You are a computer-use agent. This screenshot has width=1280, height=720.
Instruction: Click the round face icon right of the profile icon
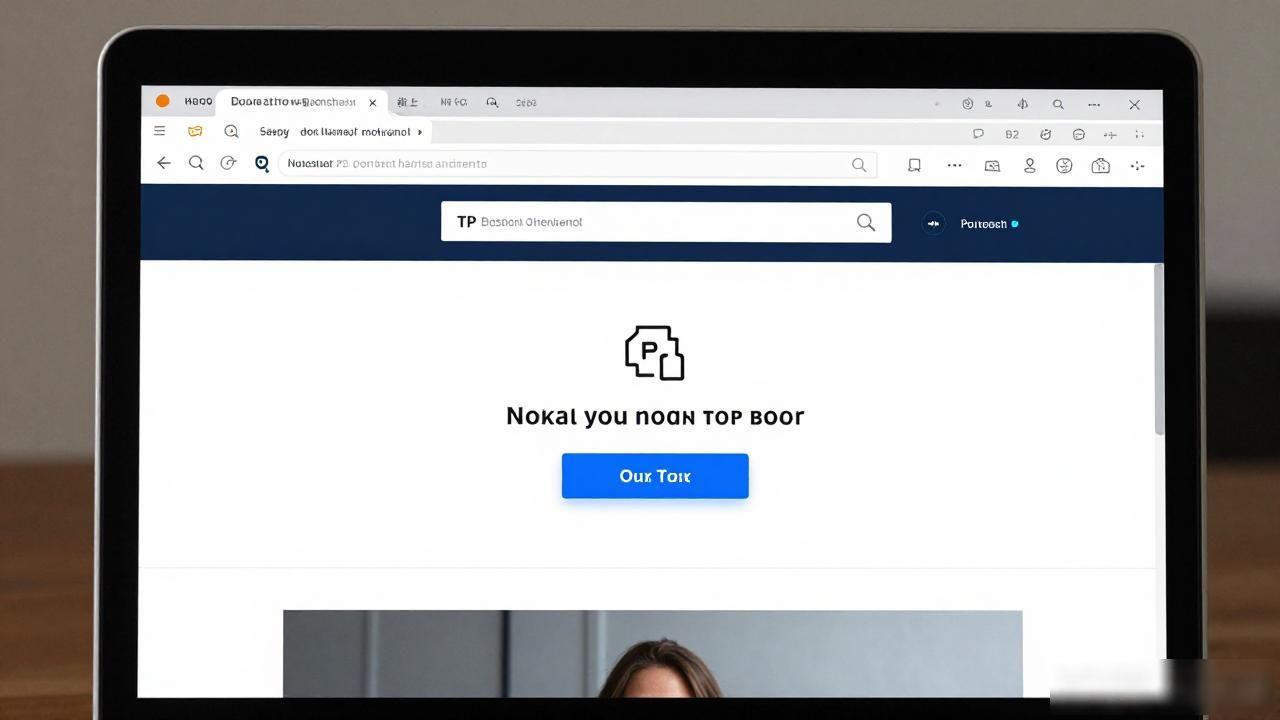[x=1064, y=166]
